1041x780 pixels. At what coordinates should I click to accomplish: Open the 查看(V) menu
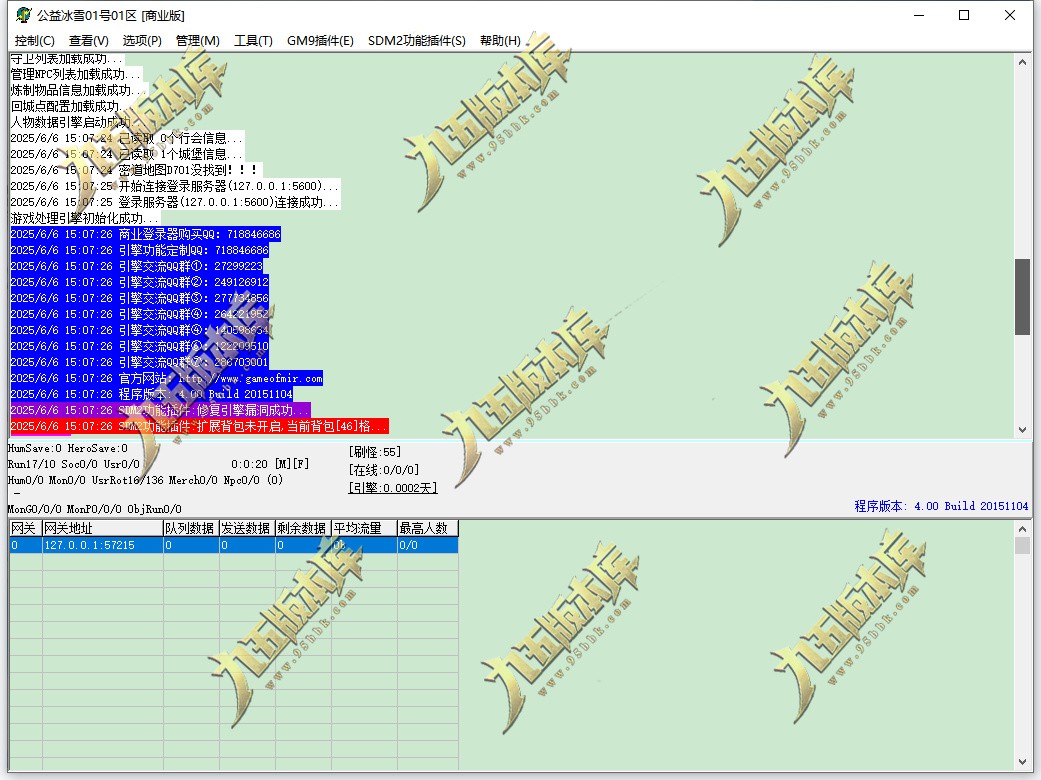[x=88, y=40]
